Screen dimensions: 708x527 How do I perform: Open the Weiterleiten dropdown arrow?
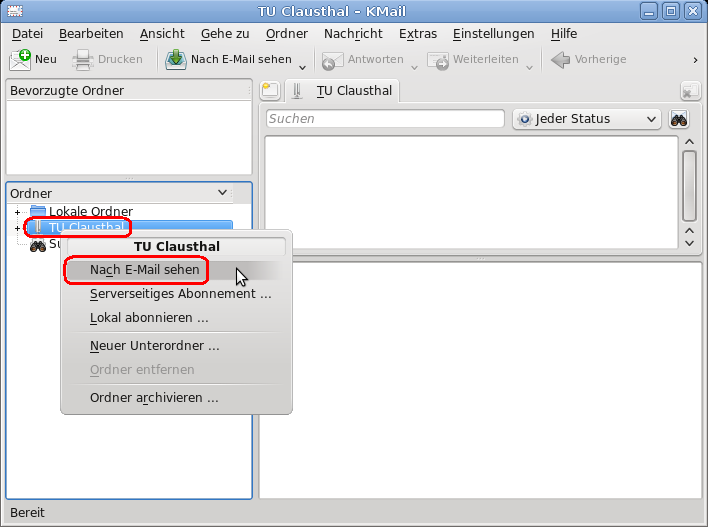pos(530,68)
